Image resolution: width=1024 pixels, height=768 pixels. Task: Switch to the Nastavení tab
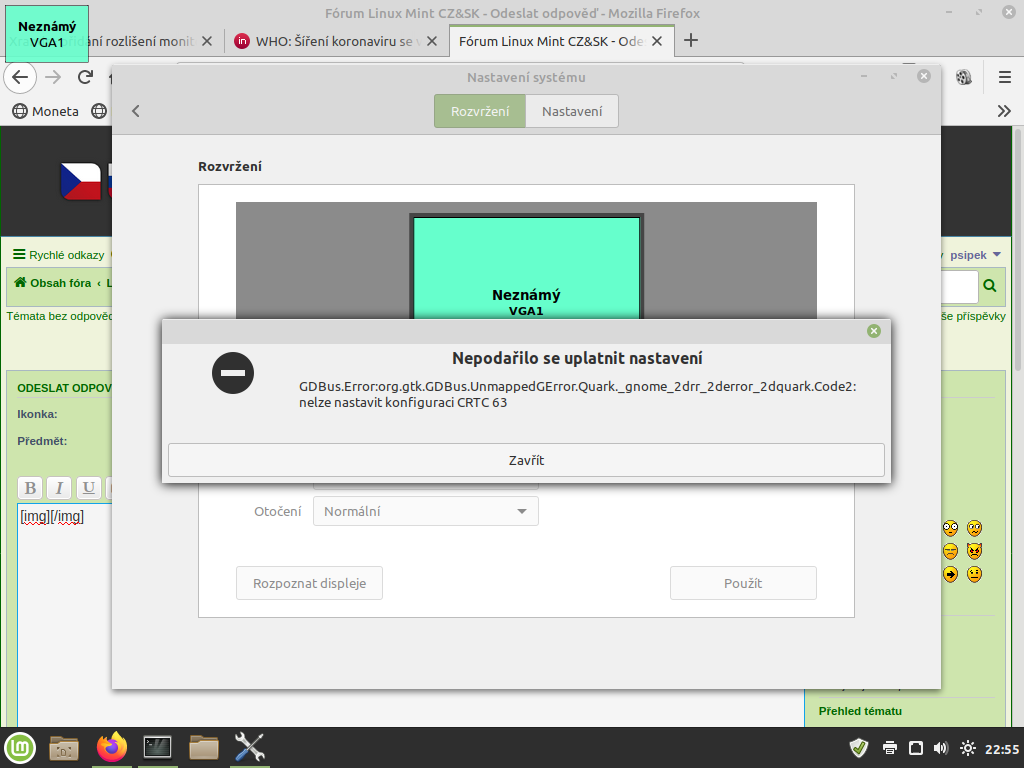(572, 111)
